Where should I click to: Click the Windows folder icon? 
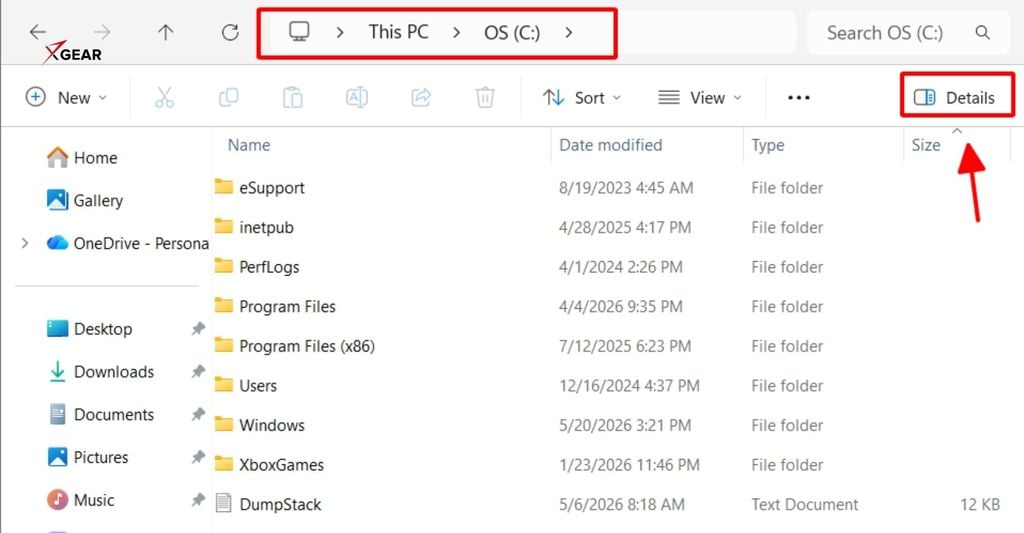tap(223, 425)
